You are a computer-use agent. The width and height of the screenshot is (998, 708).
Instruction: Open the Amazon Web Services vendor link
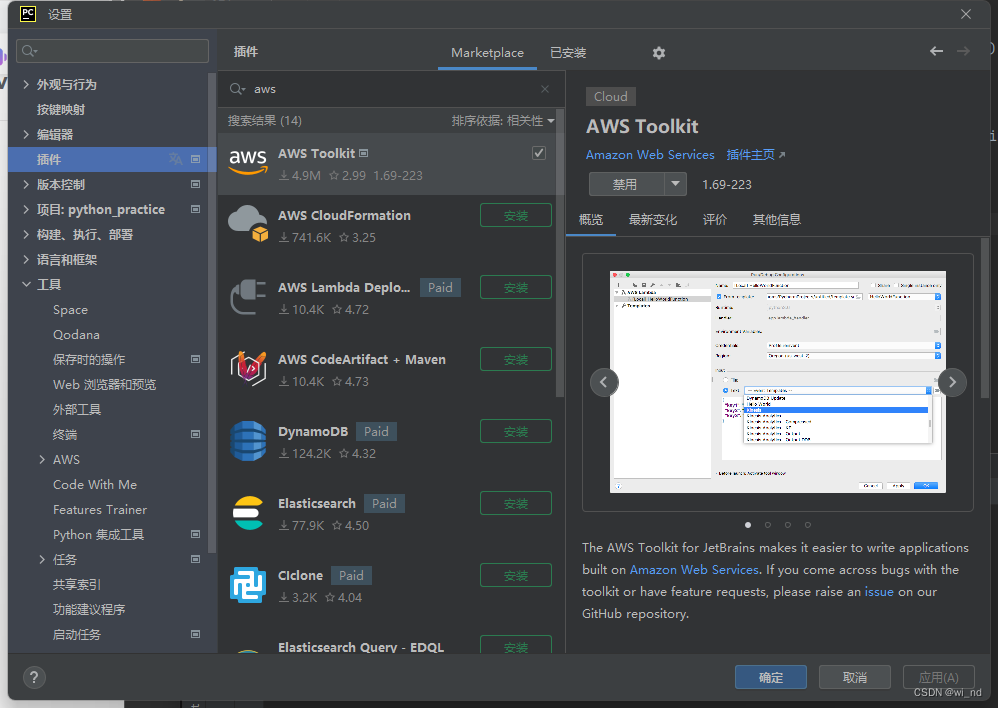point(650,155)
